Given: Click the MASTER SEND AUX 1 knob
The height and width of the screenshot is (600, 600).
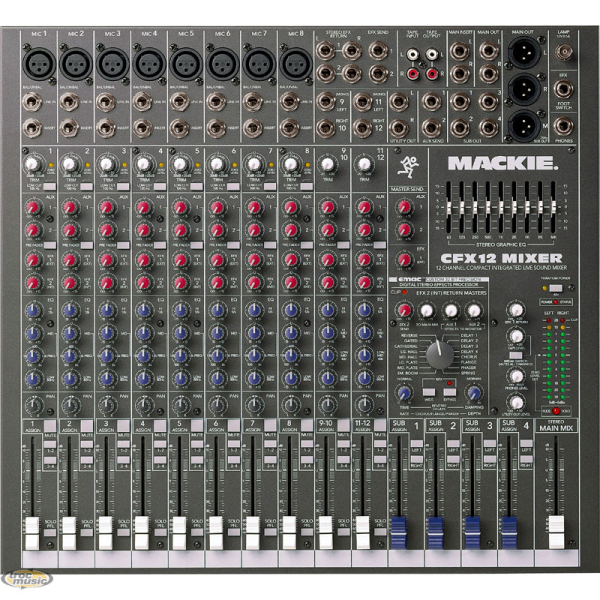Looking at the screenshot, I should point(404,207).
